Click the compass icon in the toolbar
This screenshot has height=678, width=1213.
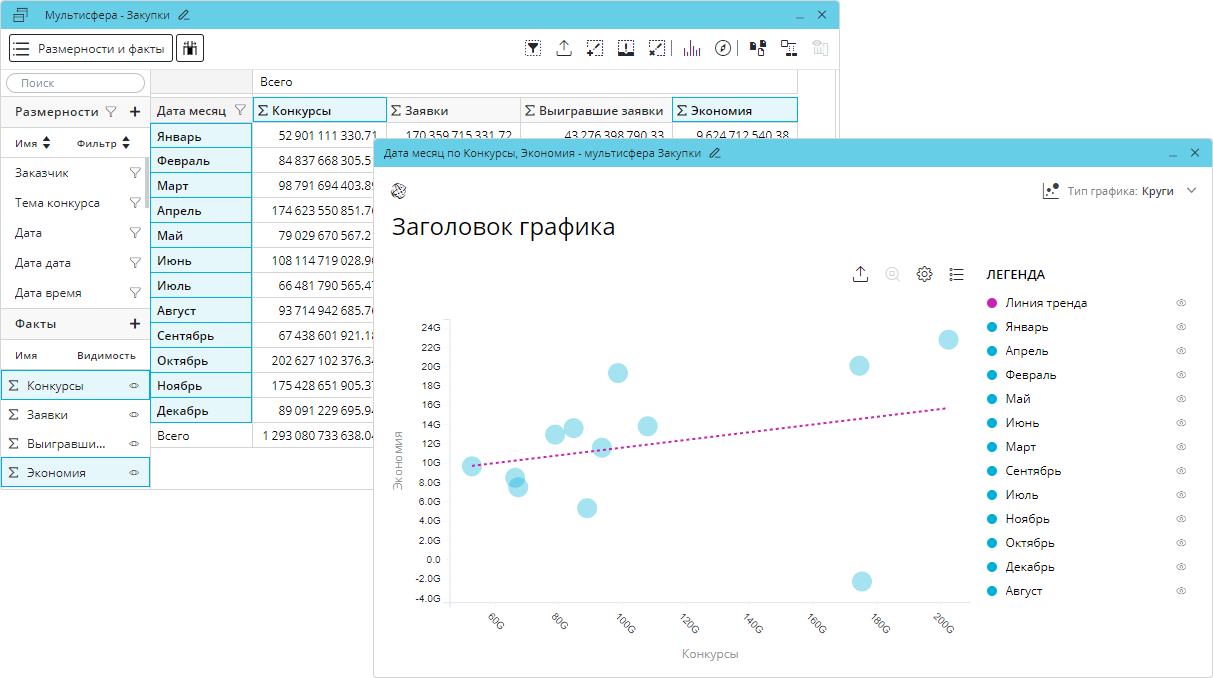(723, 48)
